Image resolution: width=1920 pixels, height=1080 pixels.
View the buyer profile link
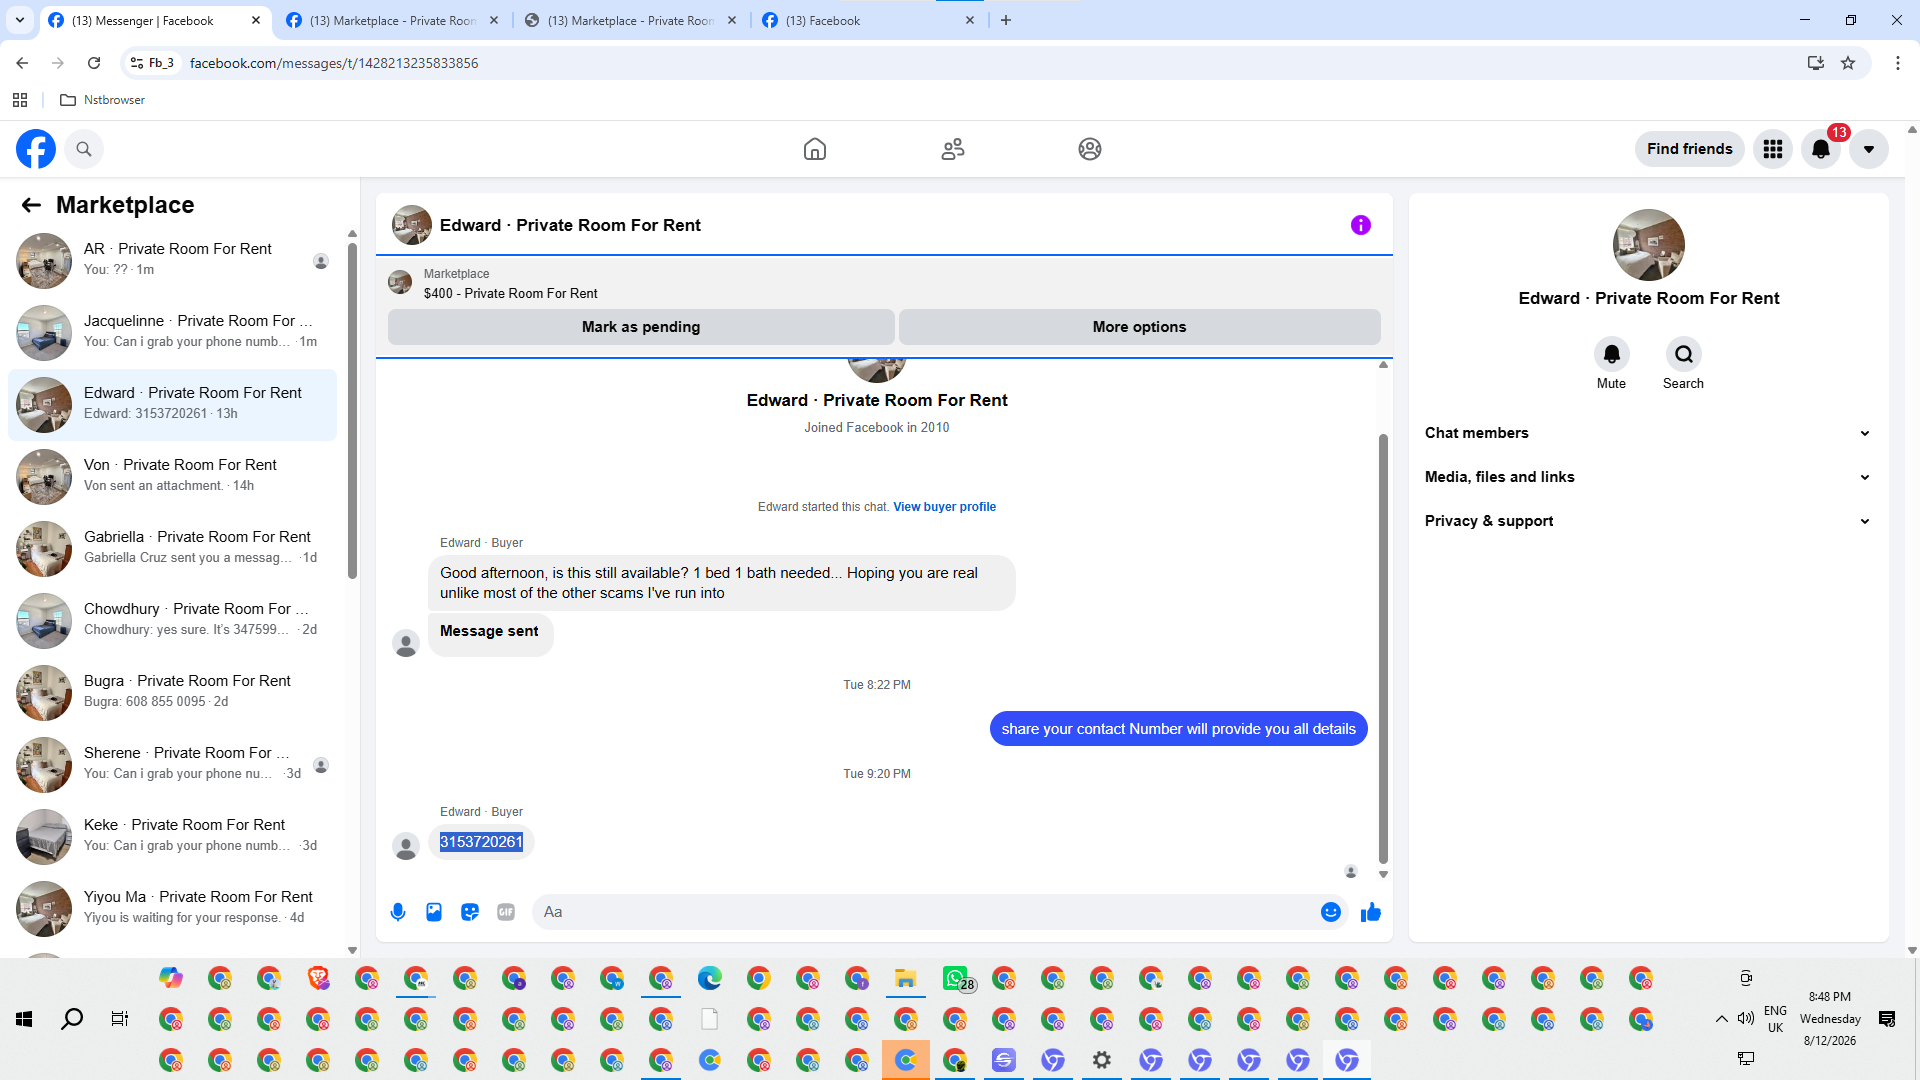(945, 507)
